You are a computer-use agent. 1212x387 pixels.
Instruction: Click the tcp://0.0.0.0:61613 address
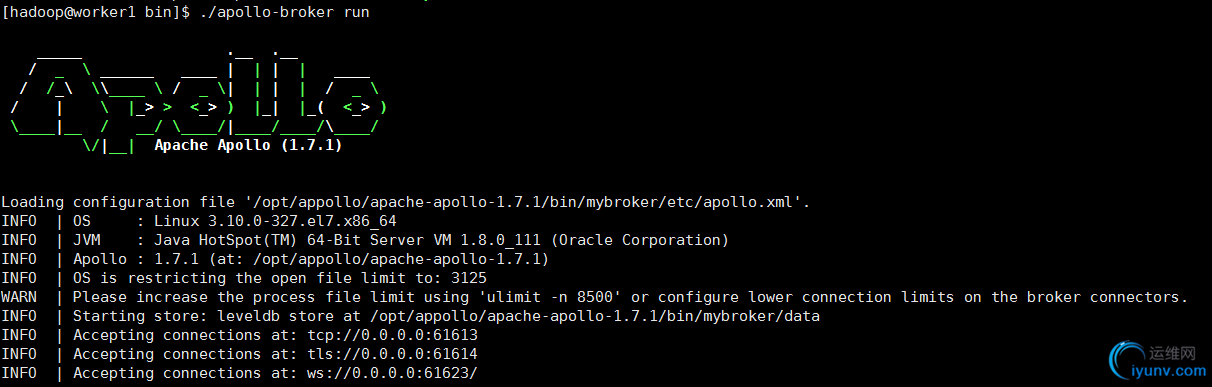394,335
